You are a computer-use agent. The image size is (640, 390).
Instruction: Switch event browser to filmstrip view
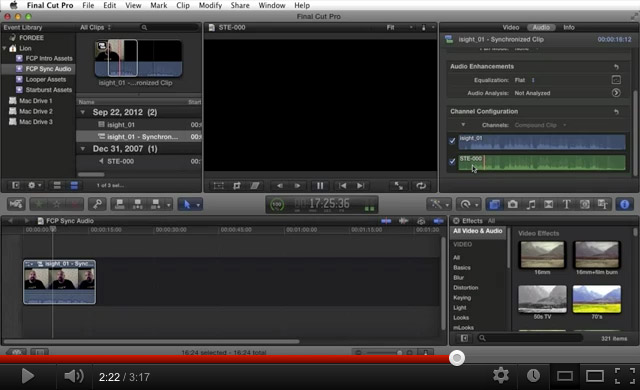point(57,186)
